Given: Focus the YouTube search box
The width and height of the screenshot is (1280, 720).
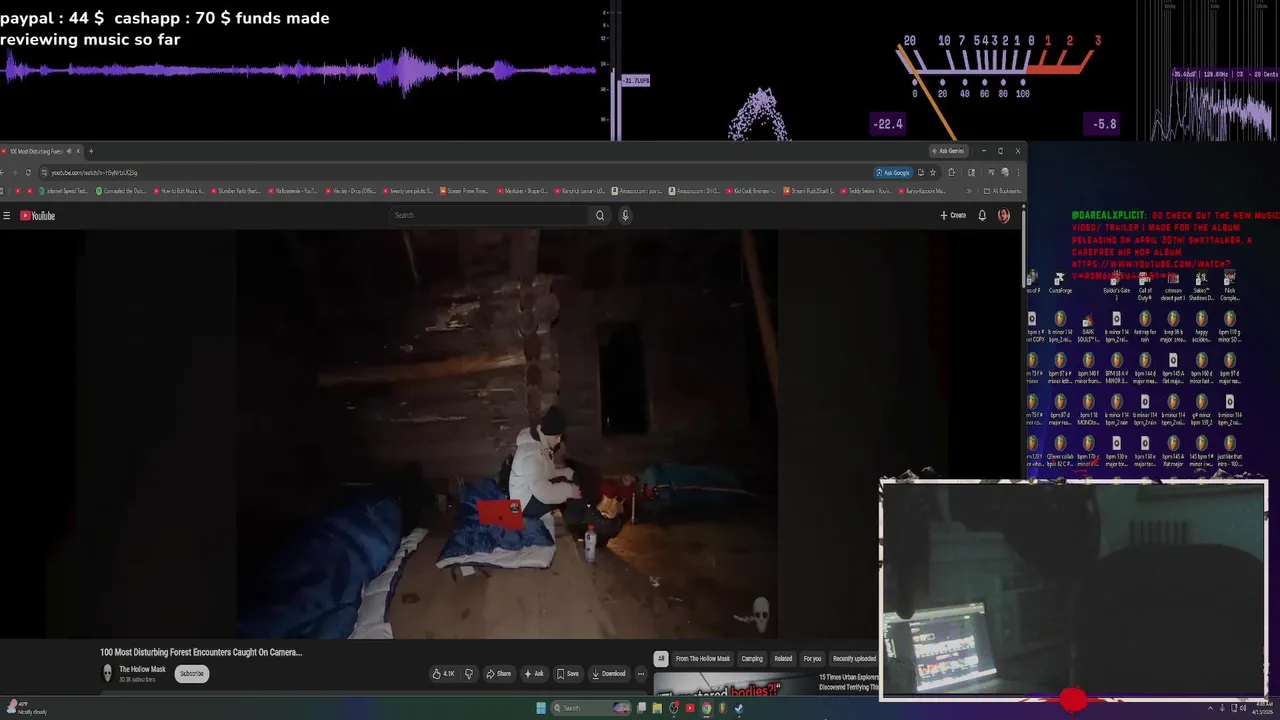Looking at the screenshot, I should [x=490, y=215].
